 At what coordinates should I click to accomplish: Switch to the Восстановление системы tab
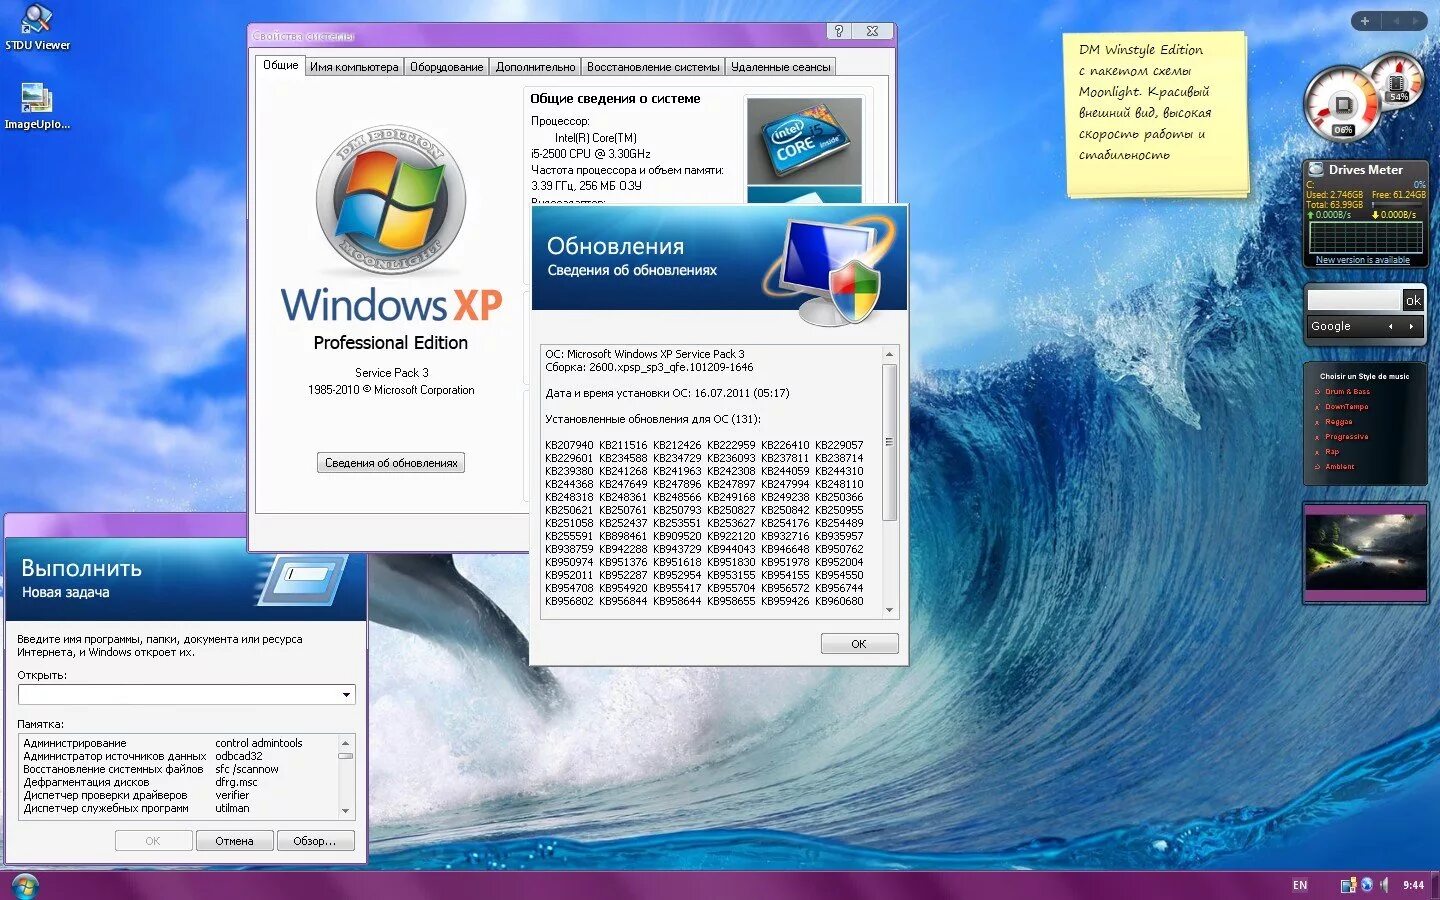coord(653,67)
